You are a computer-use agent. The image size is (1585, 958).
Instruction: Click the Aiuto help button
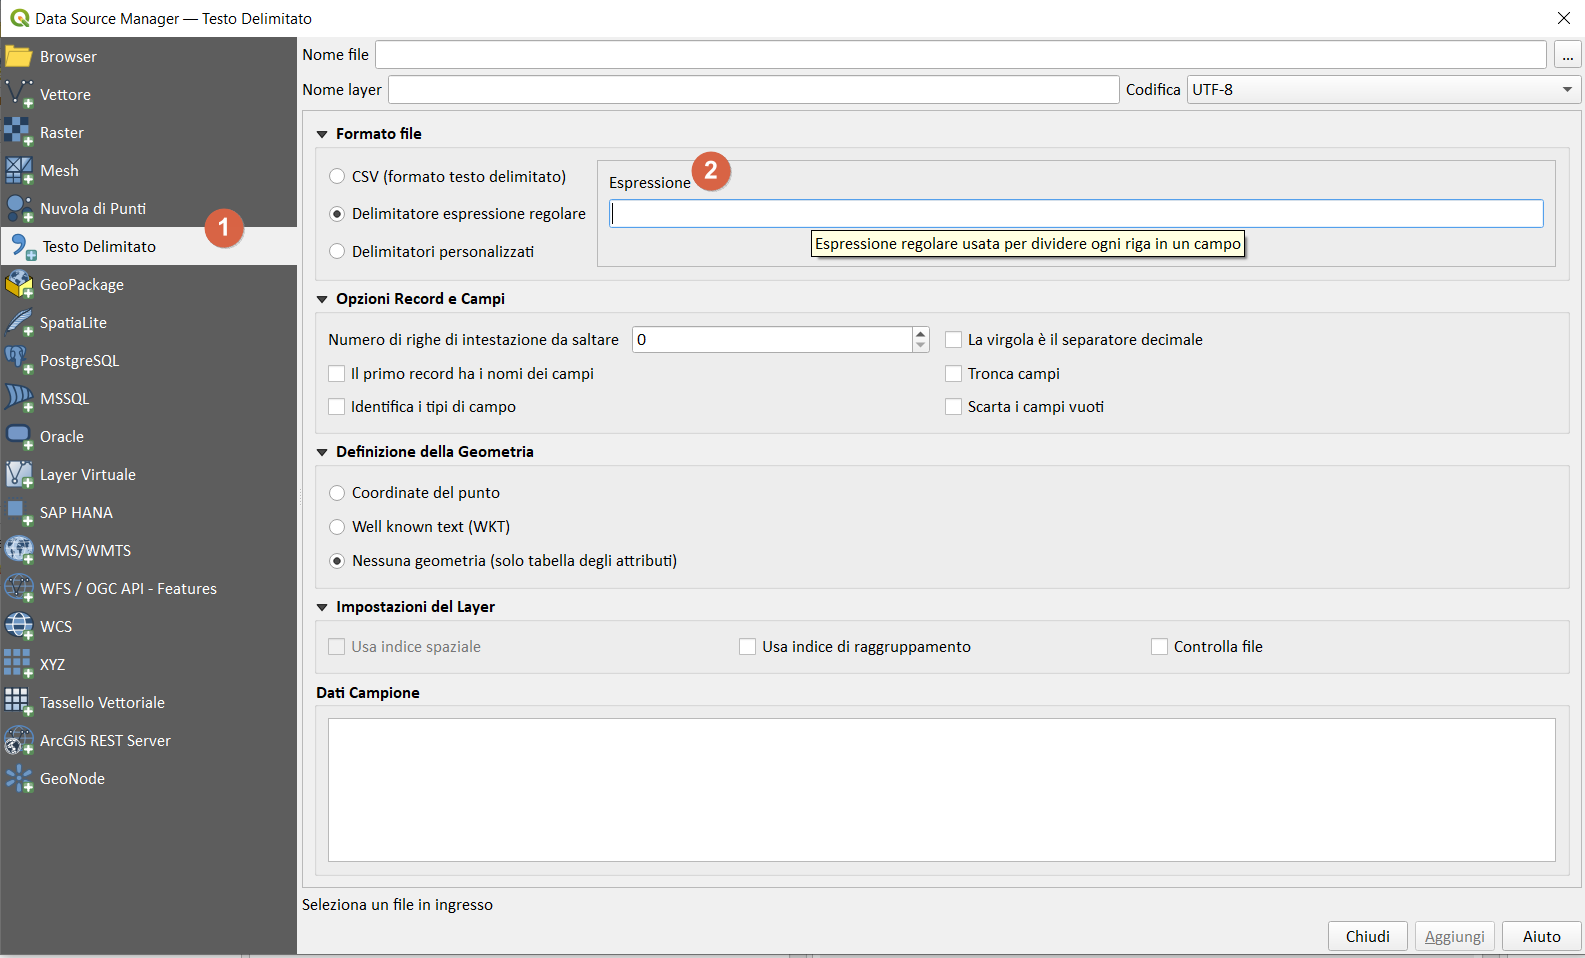(1541, 936)
